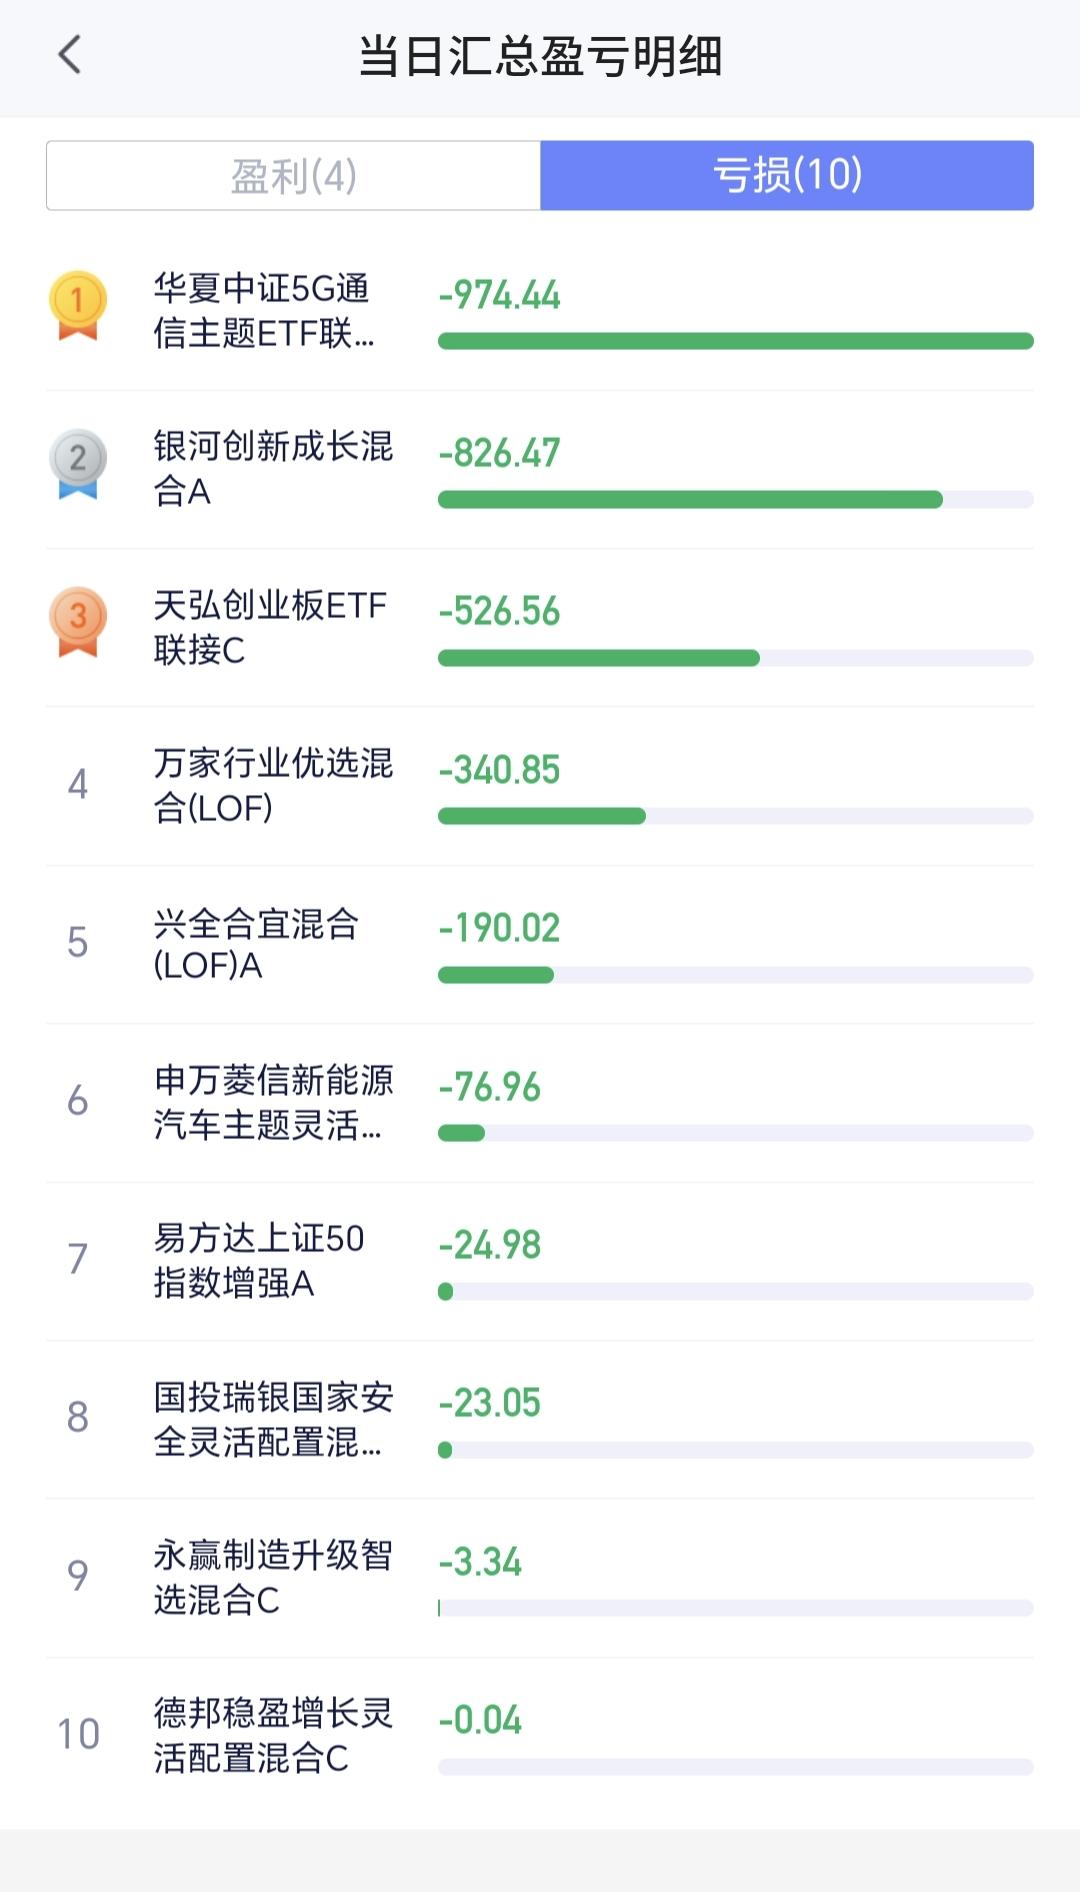Tap the -190.02 loss amount

499,928
